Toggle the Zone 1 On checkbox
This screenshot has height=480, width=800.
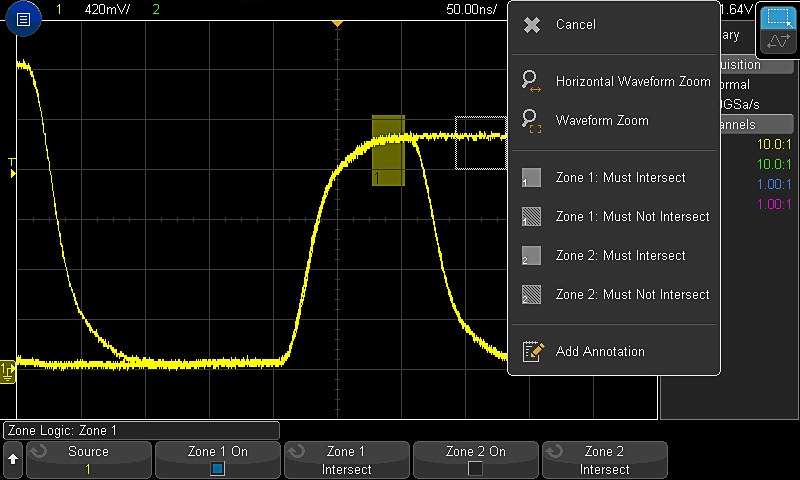[x=217, y=468]
